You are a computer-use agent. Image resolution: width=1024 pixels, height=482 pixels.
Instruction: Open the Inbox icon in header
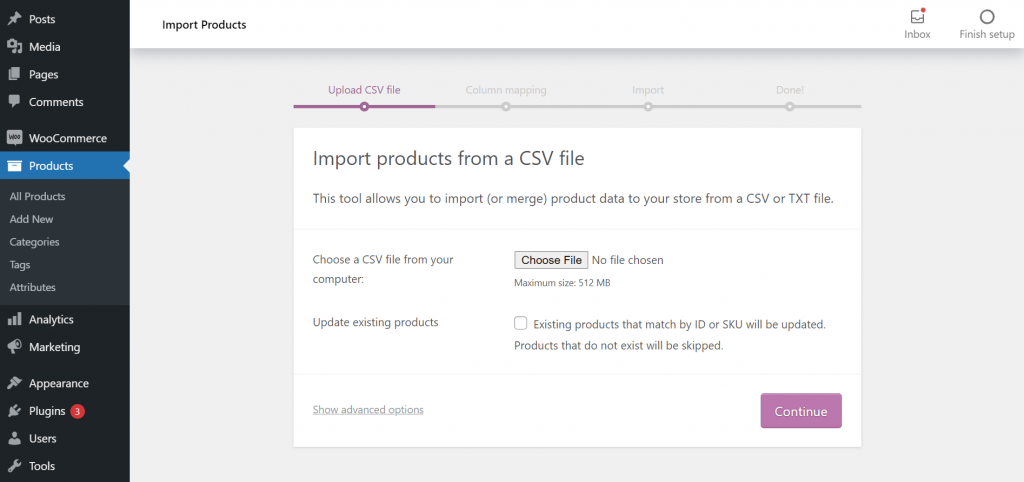[x=917, y=17]
